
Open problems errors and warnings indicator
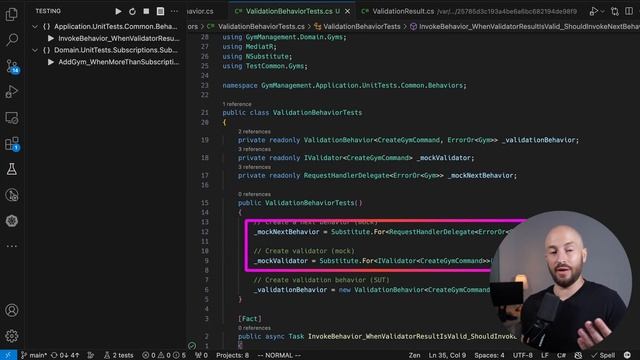tap(164, 355)
